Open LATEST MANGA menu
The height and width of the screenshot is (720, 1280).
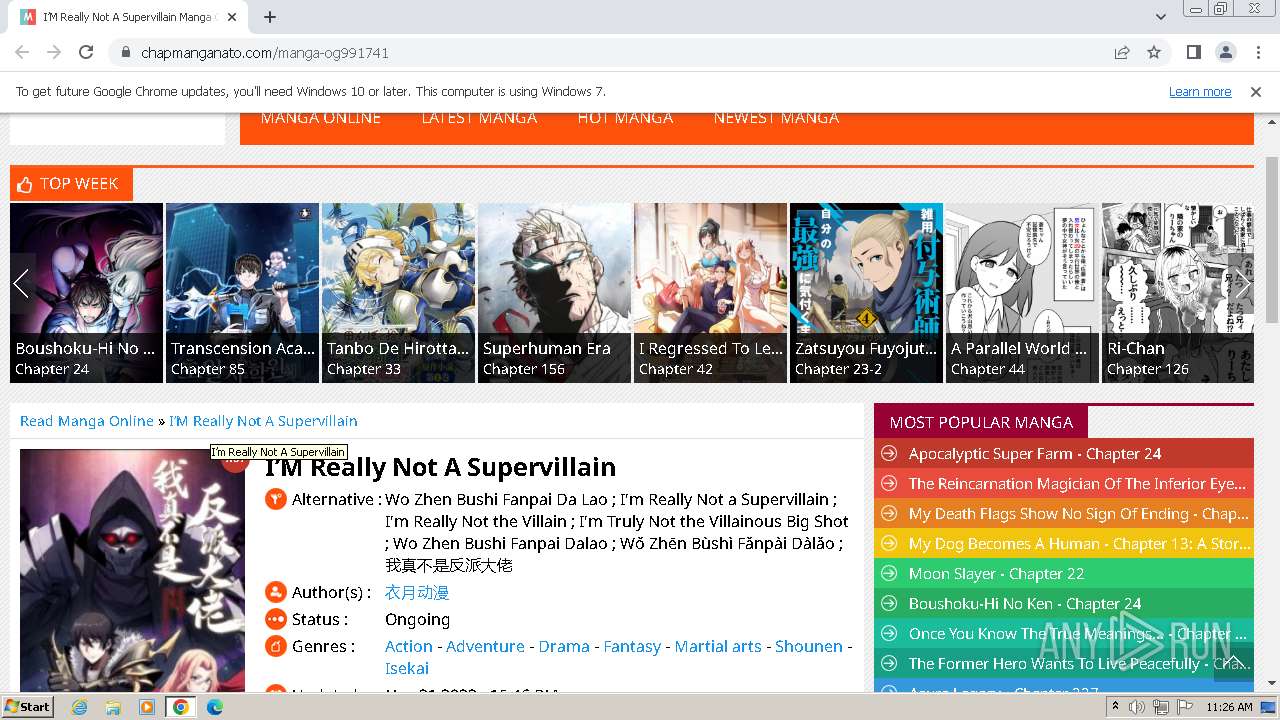(479, 118)
